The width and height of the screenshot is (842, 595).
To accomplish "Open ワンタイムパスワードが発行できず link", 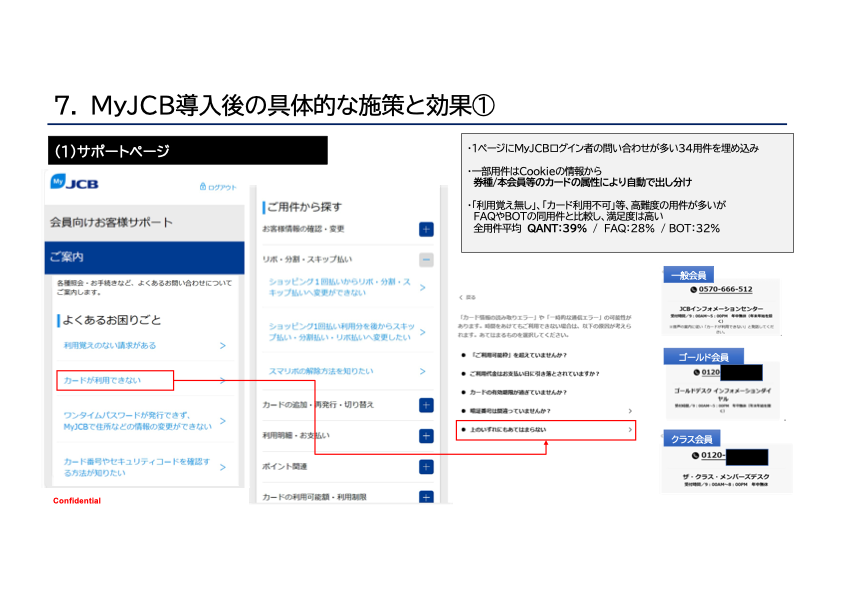I will (137, 420).
